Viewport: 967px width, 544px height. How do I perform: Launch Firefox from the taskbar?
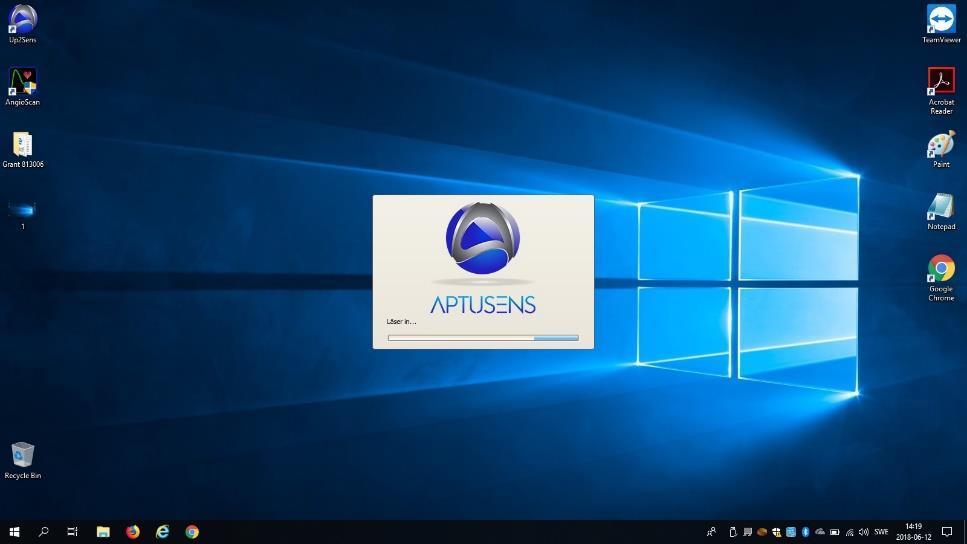[x=133, y=532]
